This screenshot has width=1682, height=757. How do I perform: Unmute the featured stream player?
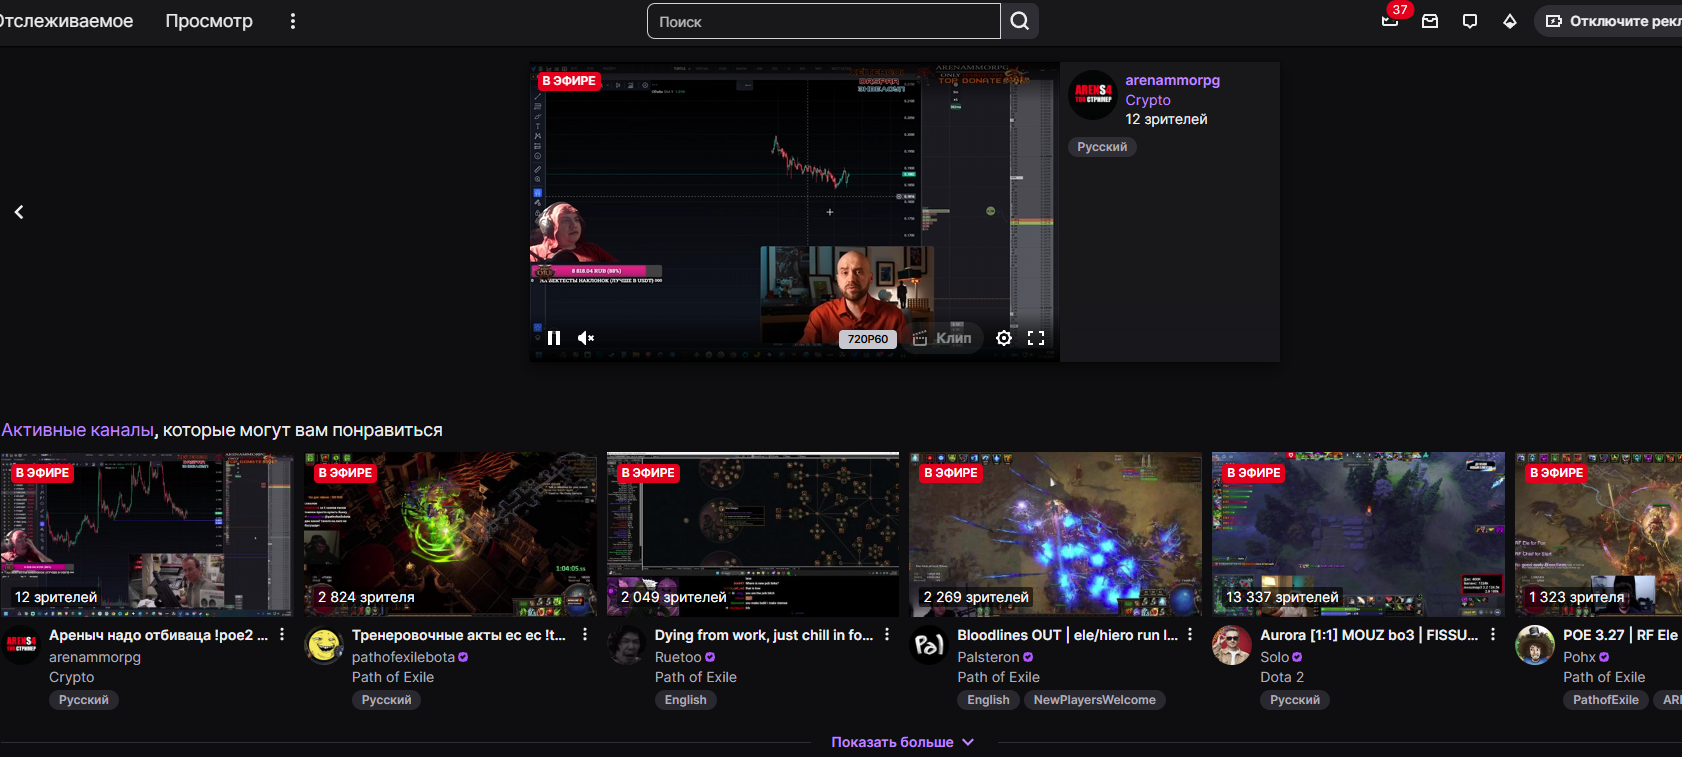coord(586,338)
